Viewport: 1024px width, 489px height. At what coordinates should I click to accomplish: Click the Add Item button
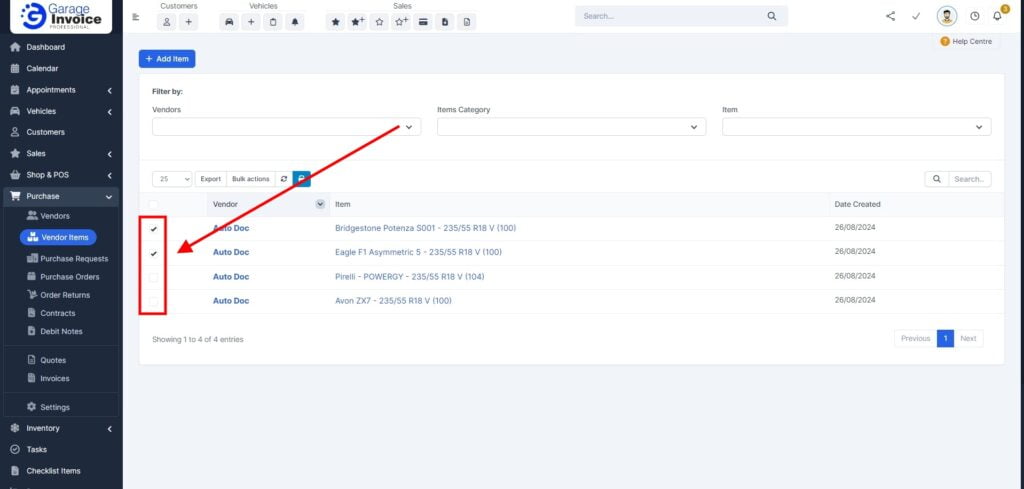coord(167,59)
